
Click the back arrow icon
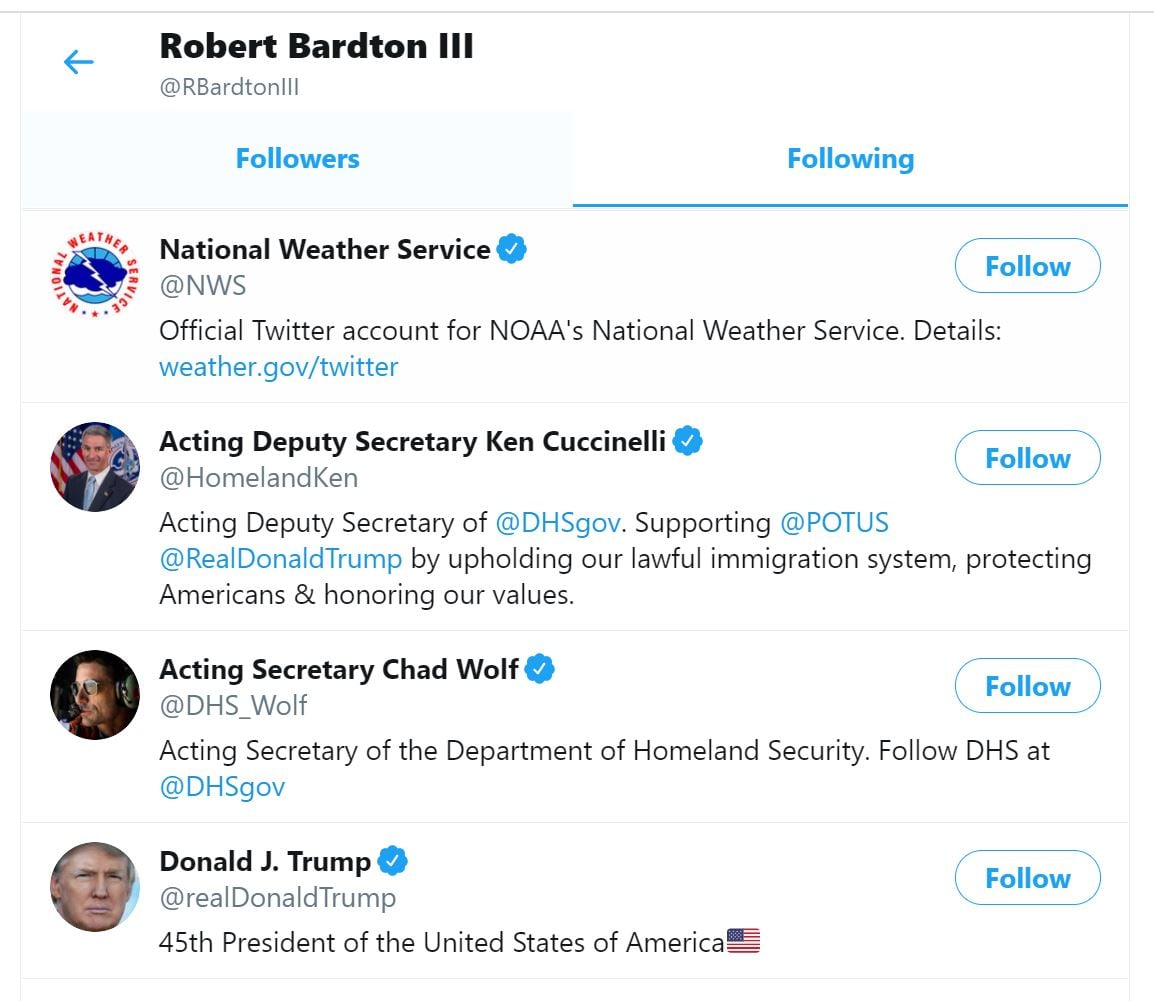(x=78, y=63)
